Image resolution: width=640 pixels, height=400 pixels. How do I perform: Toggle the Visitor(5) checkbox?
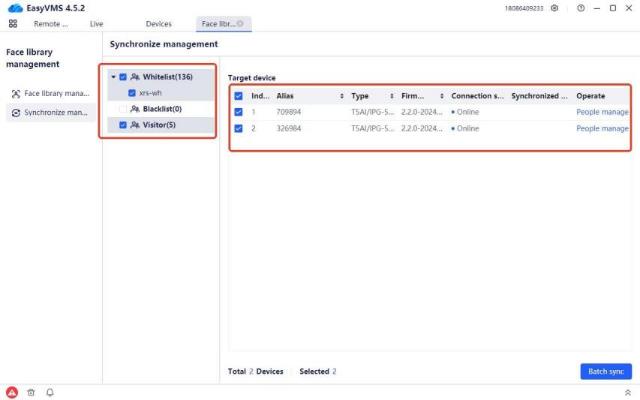(123, 125)
